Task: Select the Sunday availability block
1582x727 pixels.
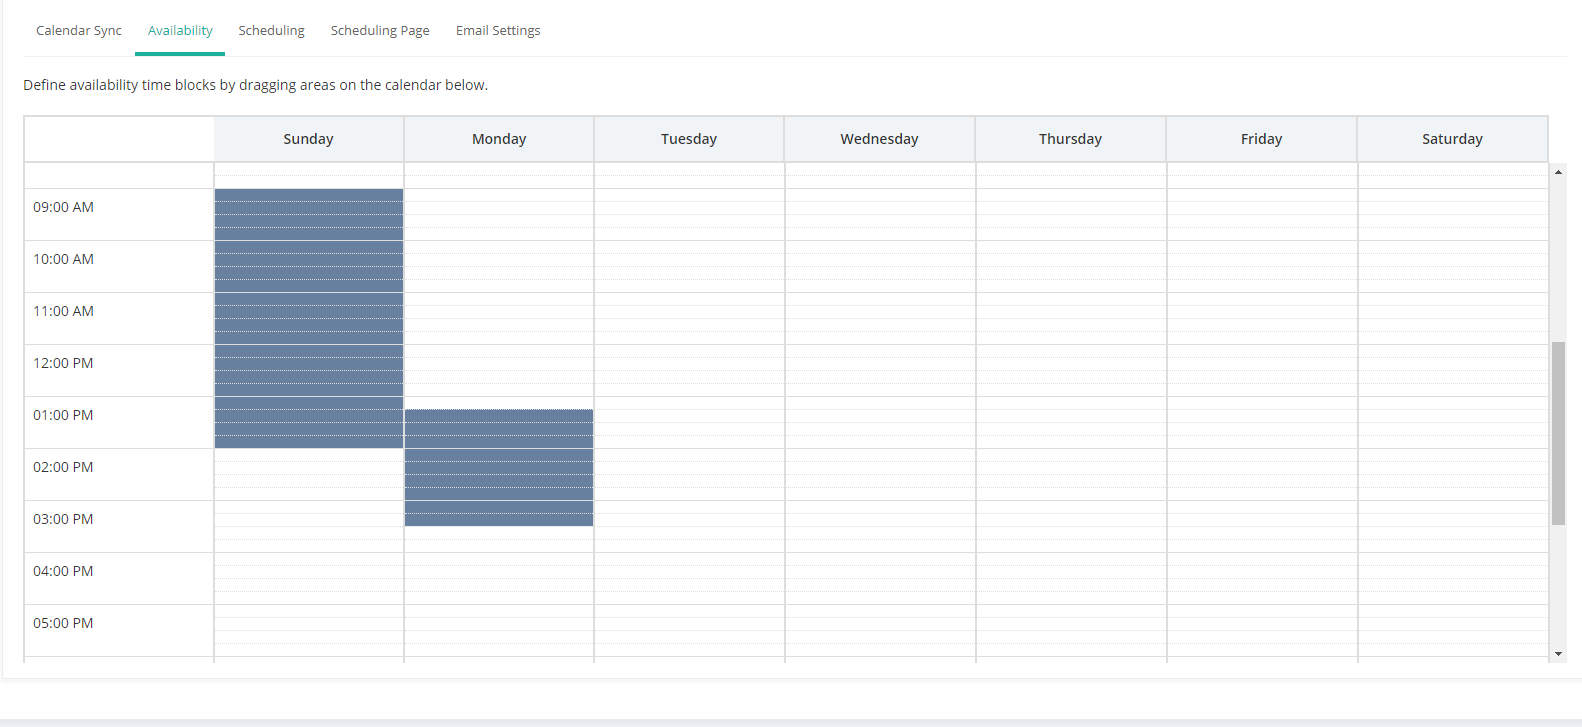Action: (309, 318)
